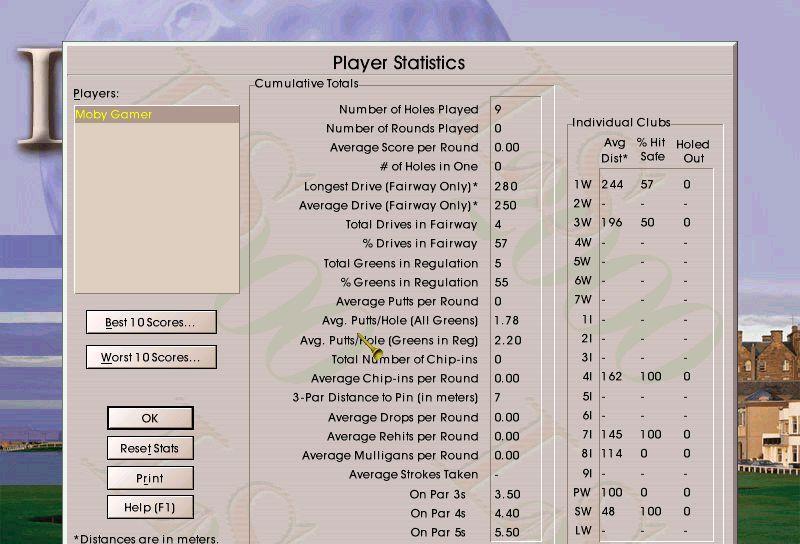Print the player statistics
The image size is (800, 544).
click(x=150, y=478)
